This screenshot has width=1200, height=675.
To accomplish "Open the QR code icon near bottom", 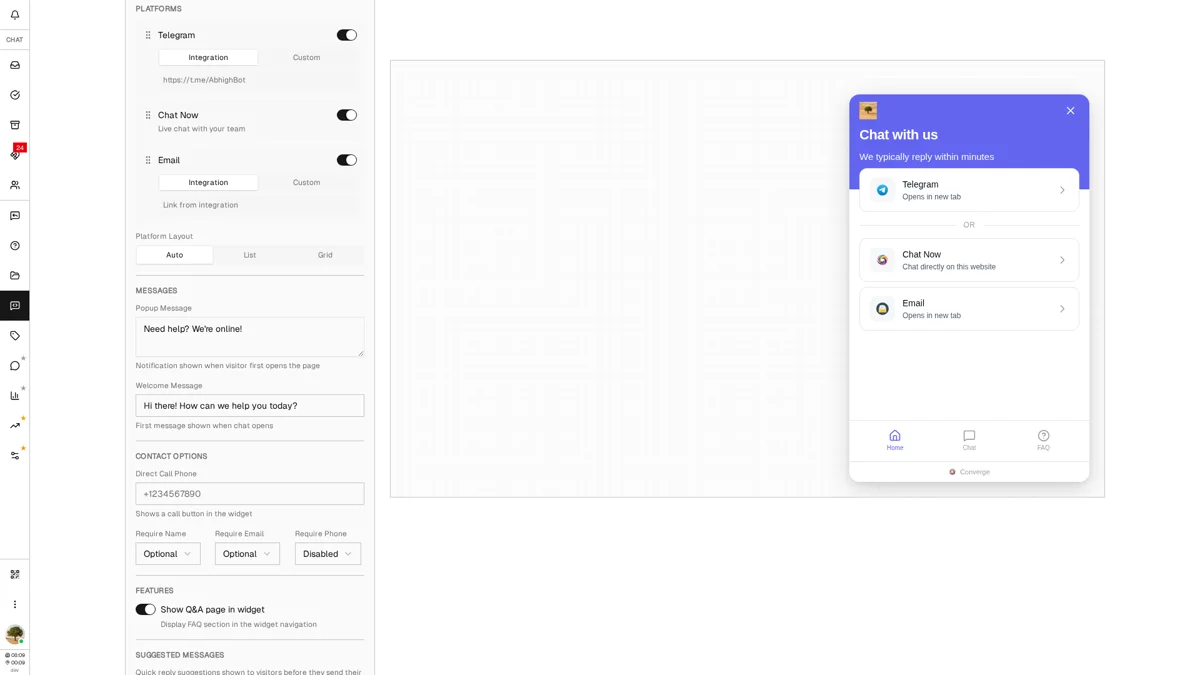I will point(14,574).
